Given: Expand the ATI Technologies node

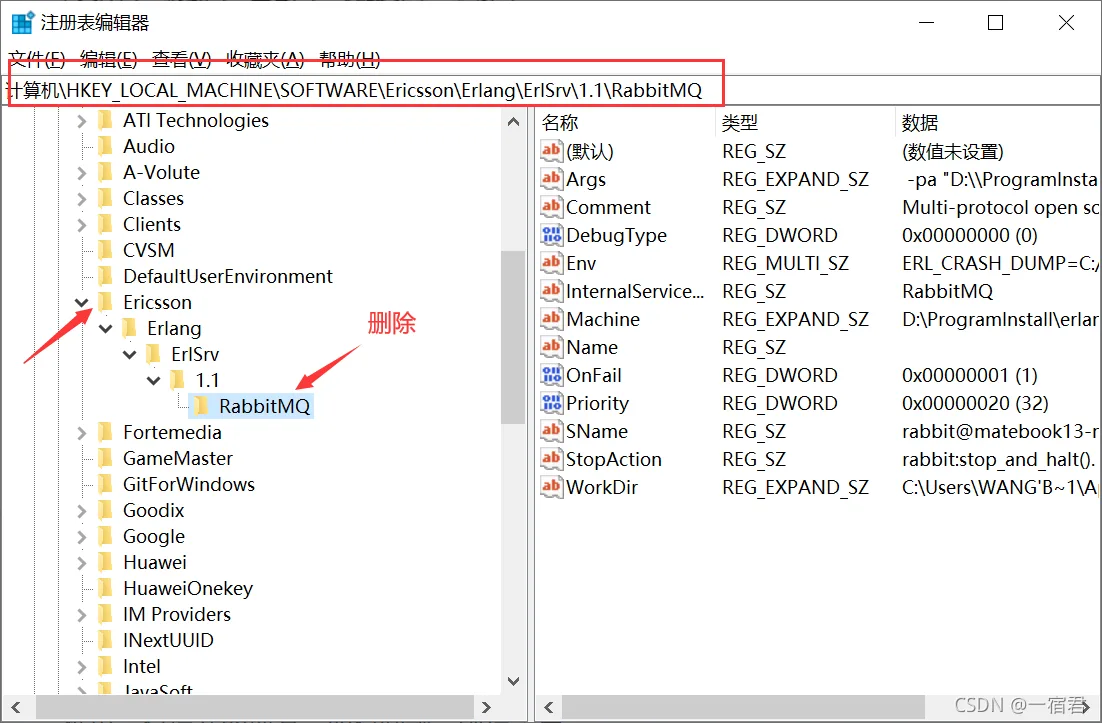Looking at the screenshot, I should (x=82, y=121).
